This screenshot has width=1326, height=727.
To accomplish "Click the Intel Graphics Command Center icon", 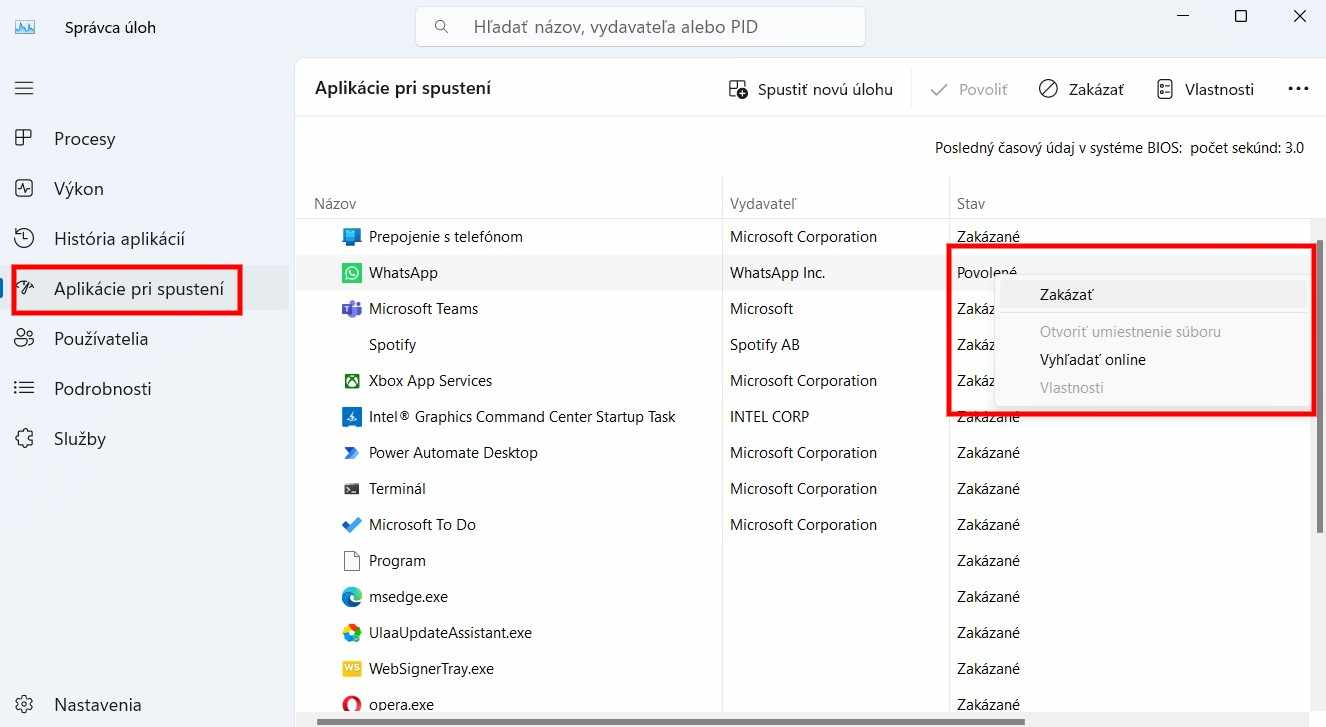I will tap(351, 417).
